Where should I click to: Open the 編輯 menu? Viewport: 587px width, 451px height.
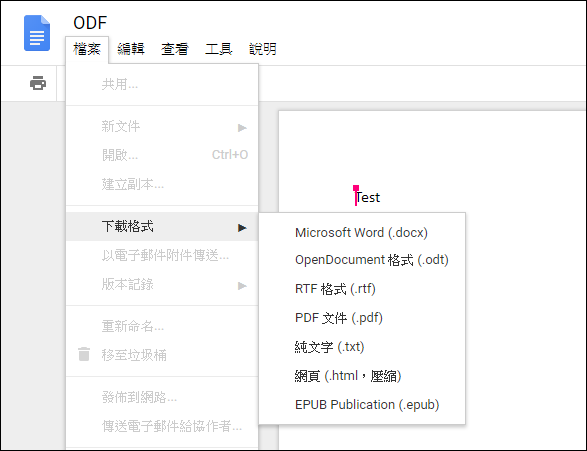coord(131,49)
